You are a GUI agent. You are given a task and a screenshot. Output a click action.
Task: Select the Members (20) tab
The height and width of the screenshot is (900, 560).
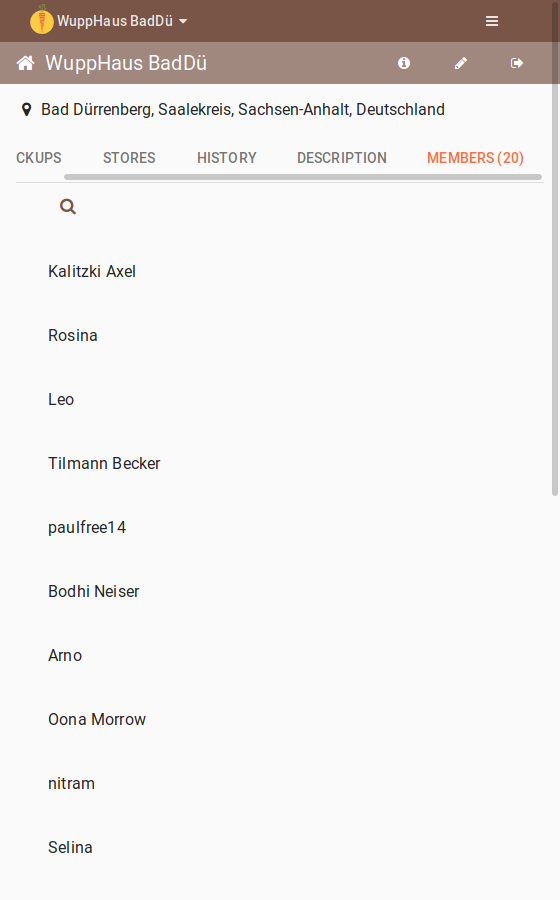[475, 158]
